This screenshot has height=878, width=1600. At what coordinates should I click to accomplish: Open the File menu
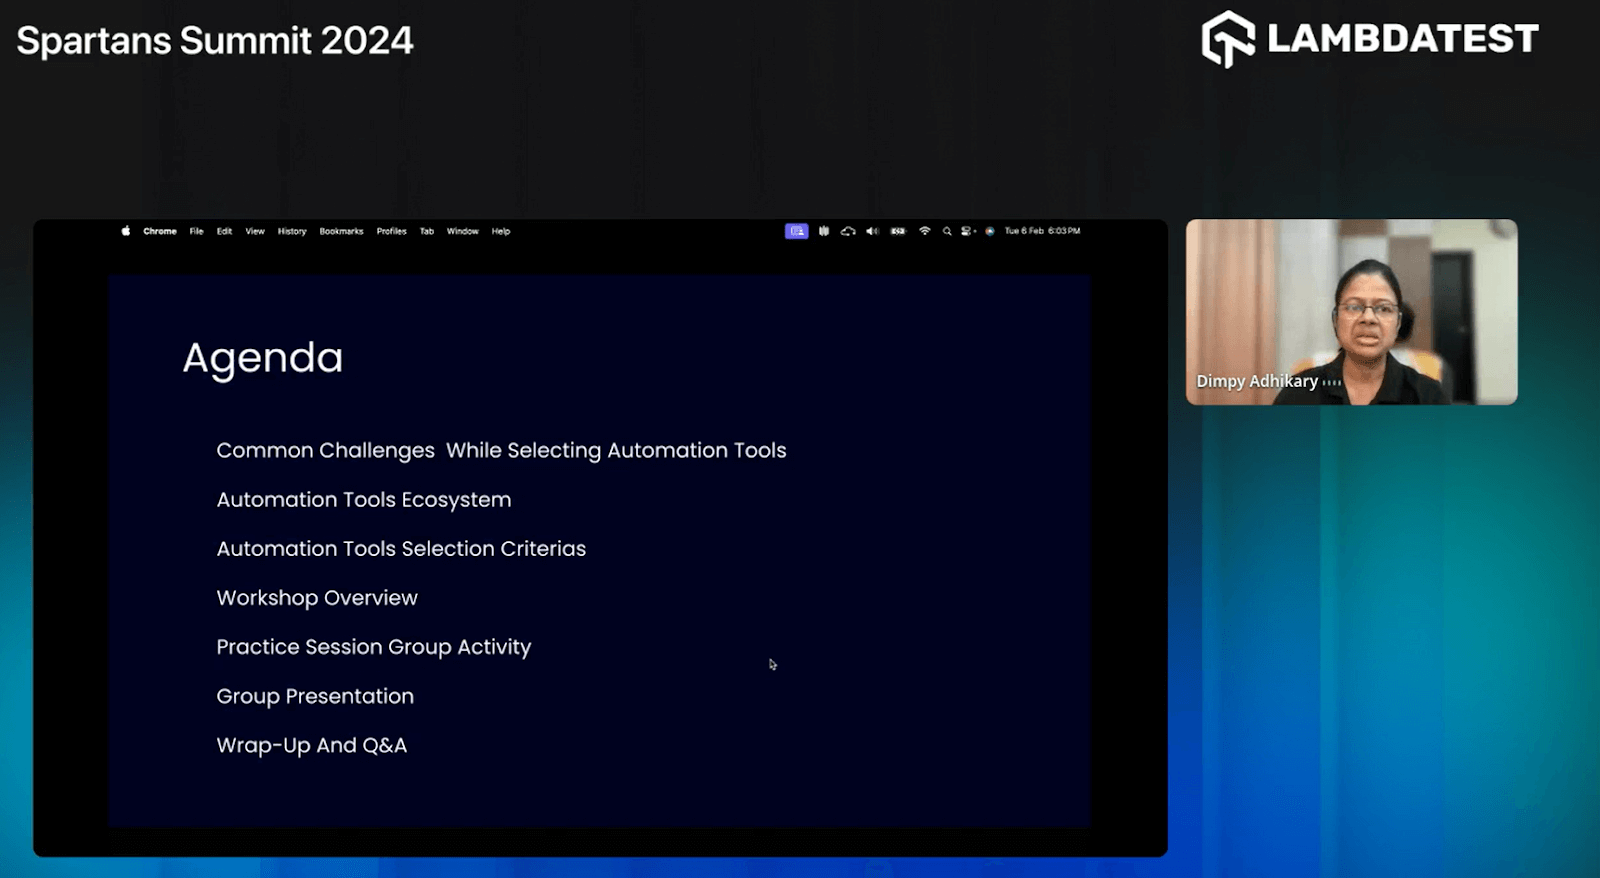[x=197, y=231]
